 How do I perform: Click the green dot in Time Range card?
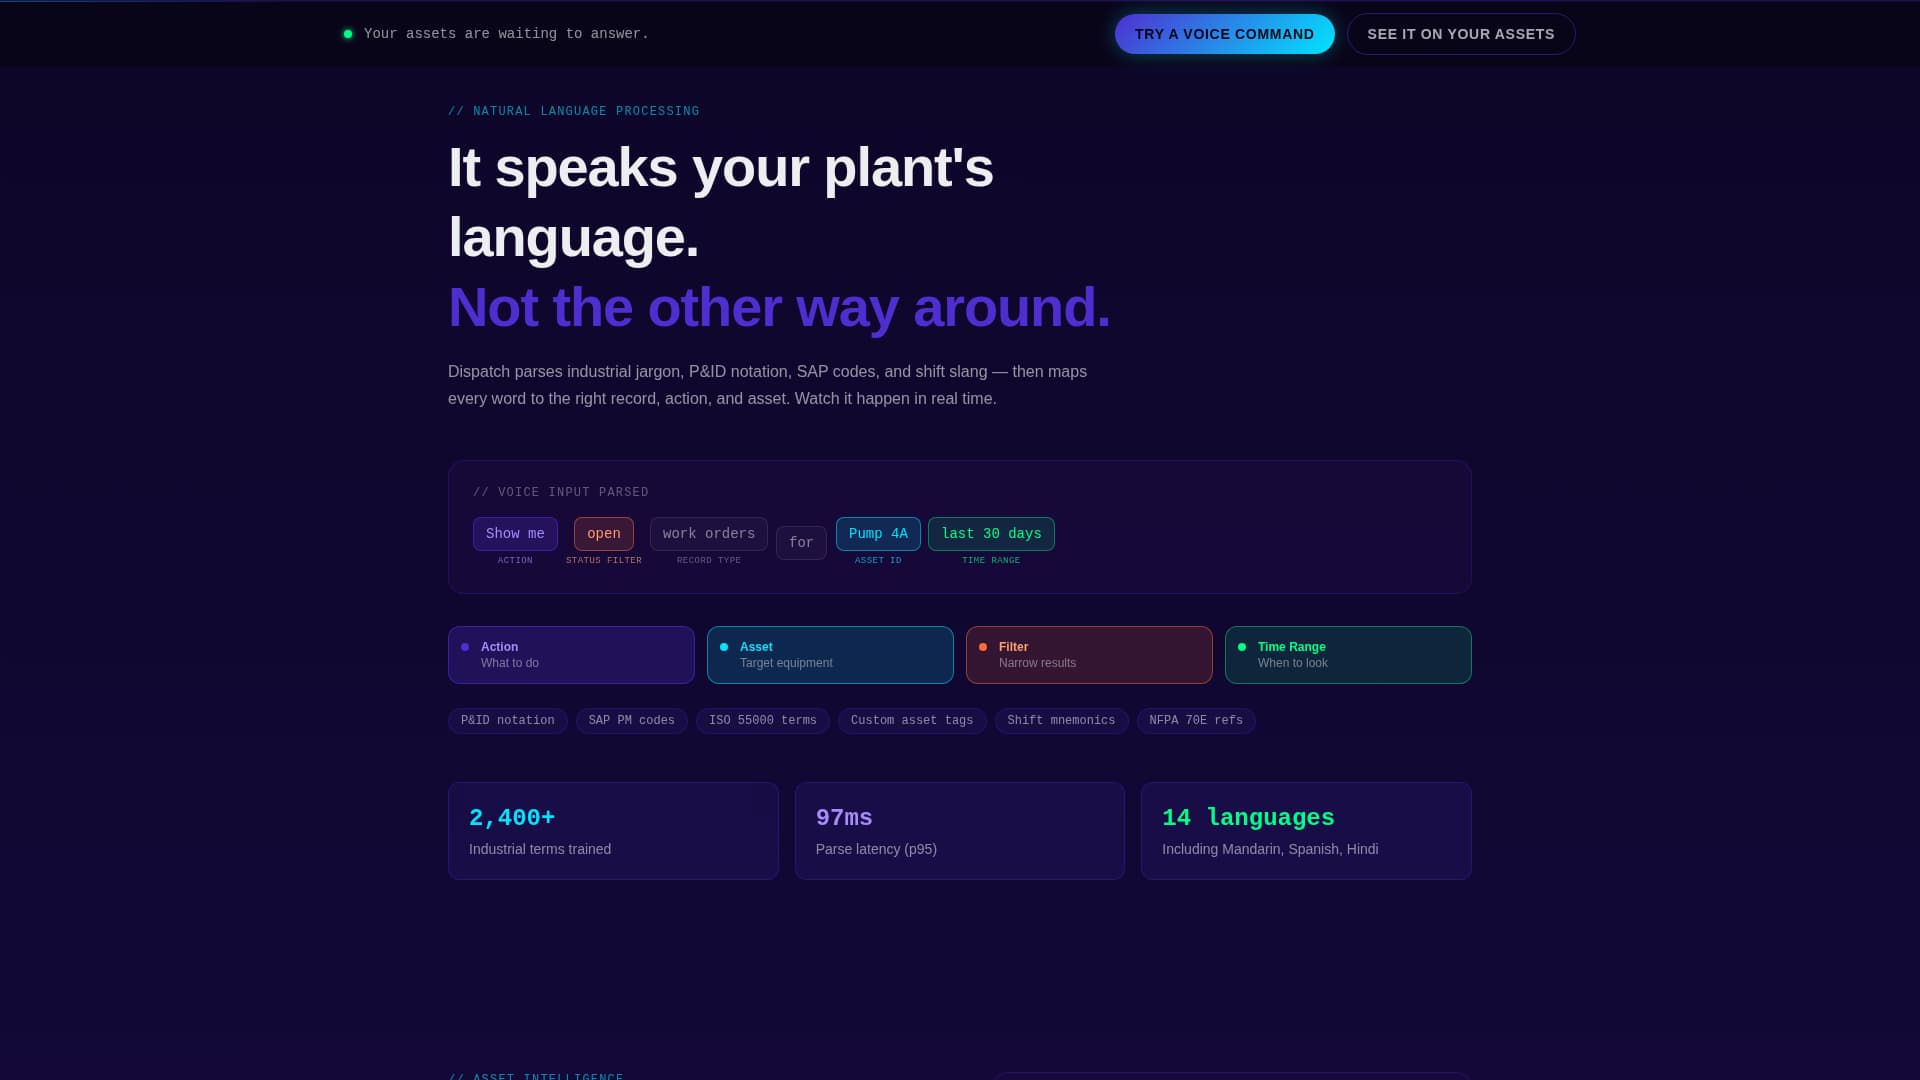click(x=1242, y=647)
